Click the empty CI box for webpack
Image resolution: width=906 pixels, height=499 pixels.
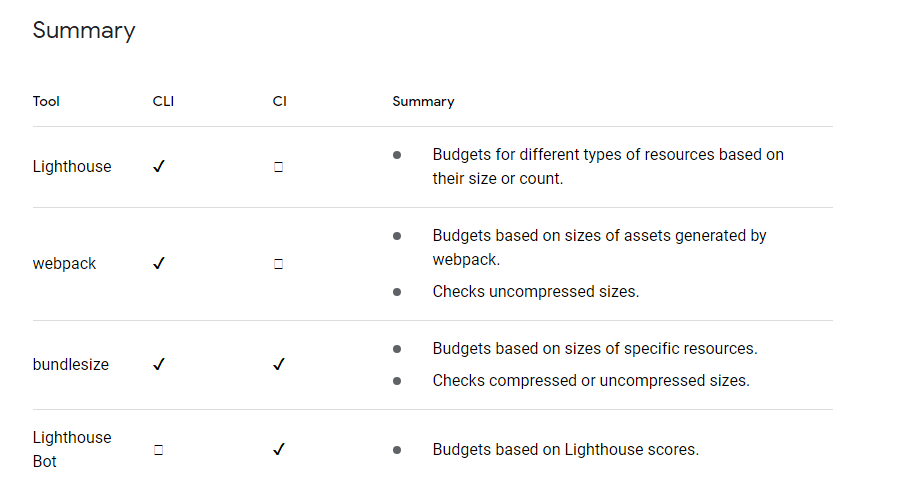pos(278,264)
